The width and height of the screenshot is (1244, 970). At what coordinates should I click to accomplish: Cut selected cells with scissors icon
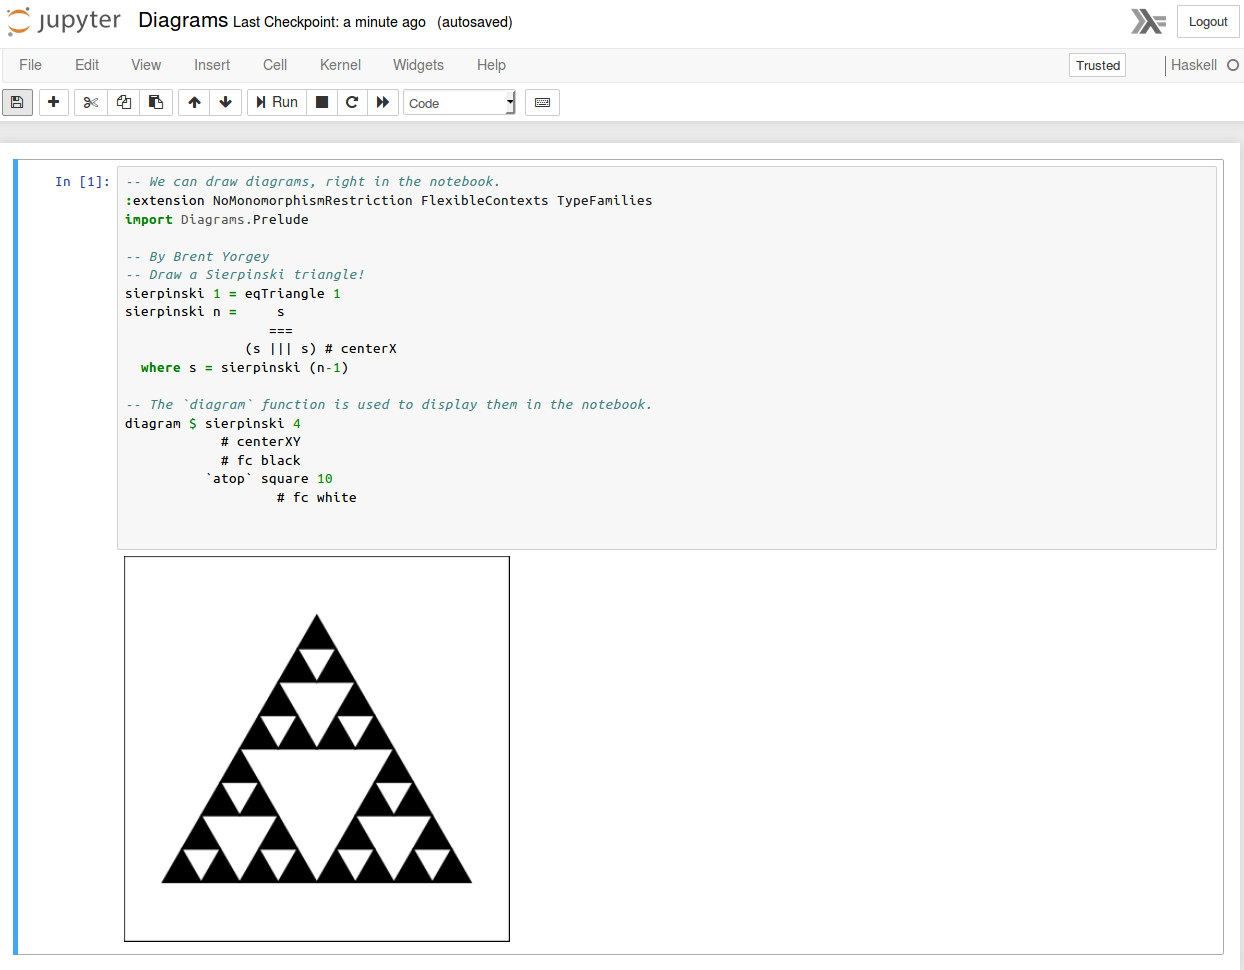[91, 102]
